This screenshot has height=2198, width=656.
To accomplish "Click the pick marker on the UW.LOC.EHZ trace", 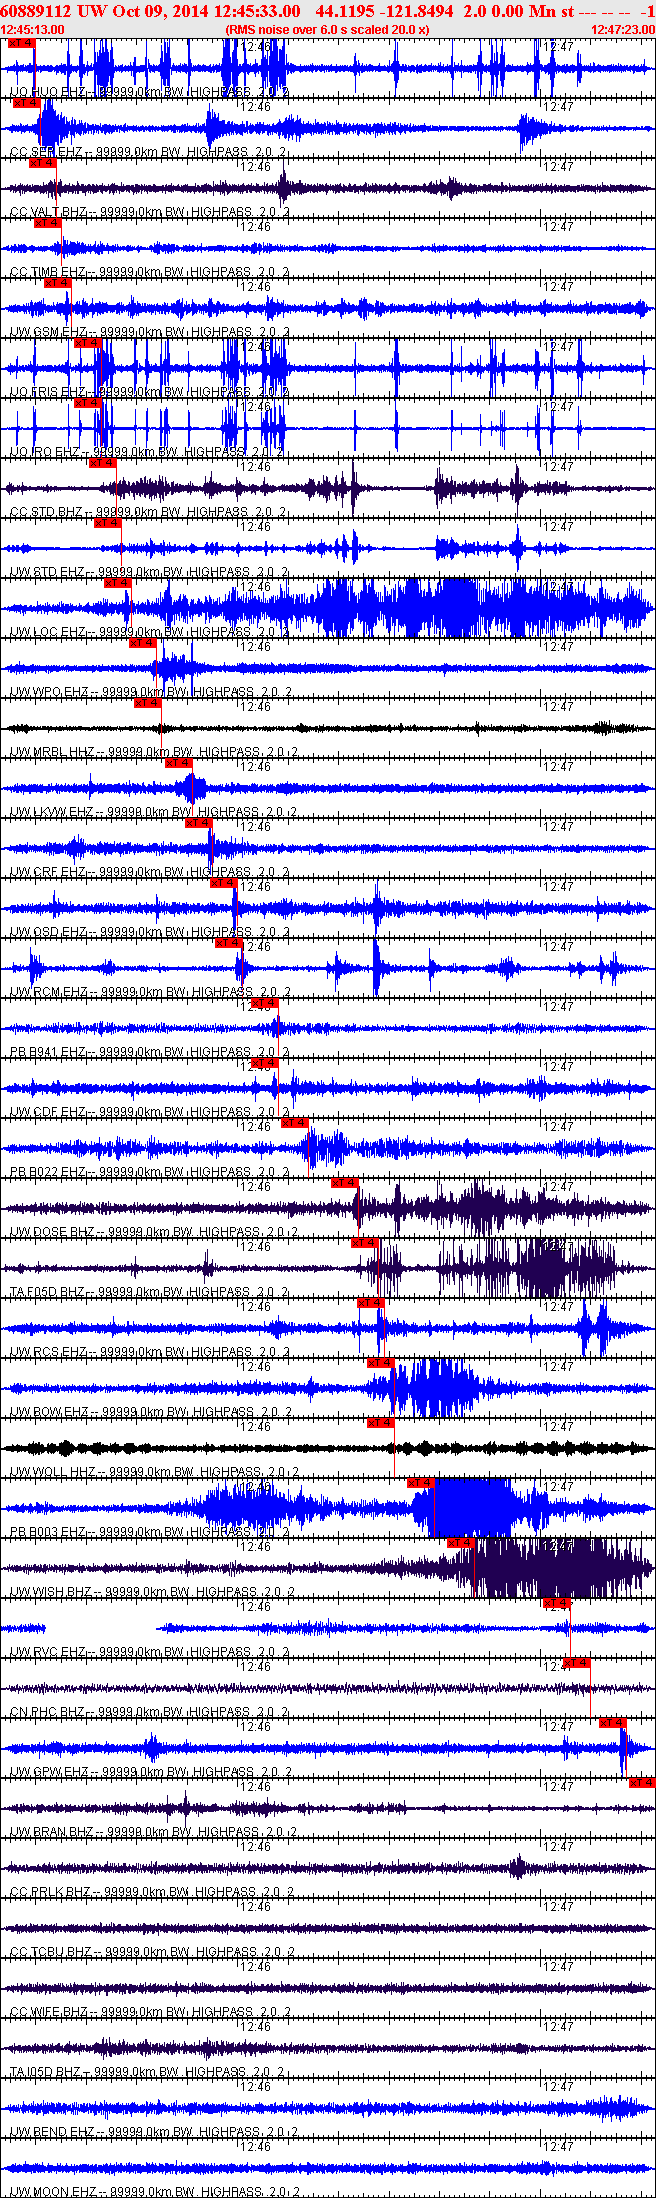I will tap(118, 583).
